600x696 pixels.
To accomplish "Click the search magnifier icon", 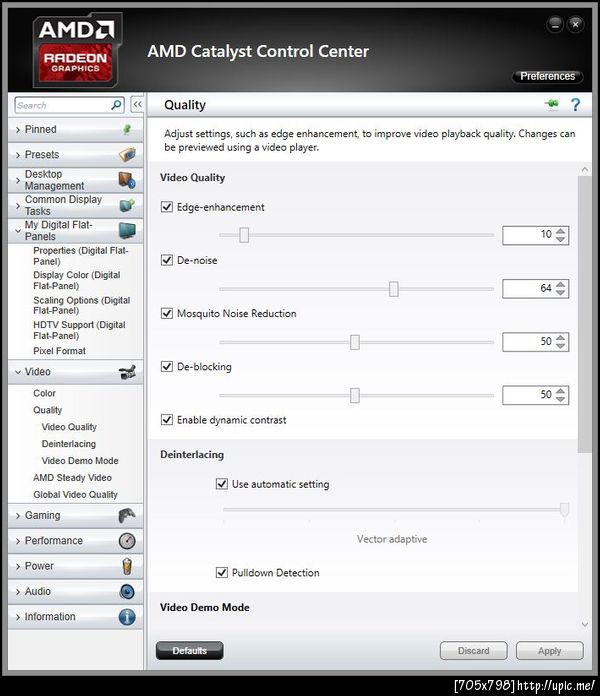I will pos(116,105).
